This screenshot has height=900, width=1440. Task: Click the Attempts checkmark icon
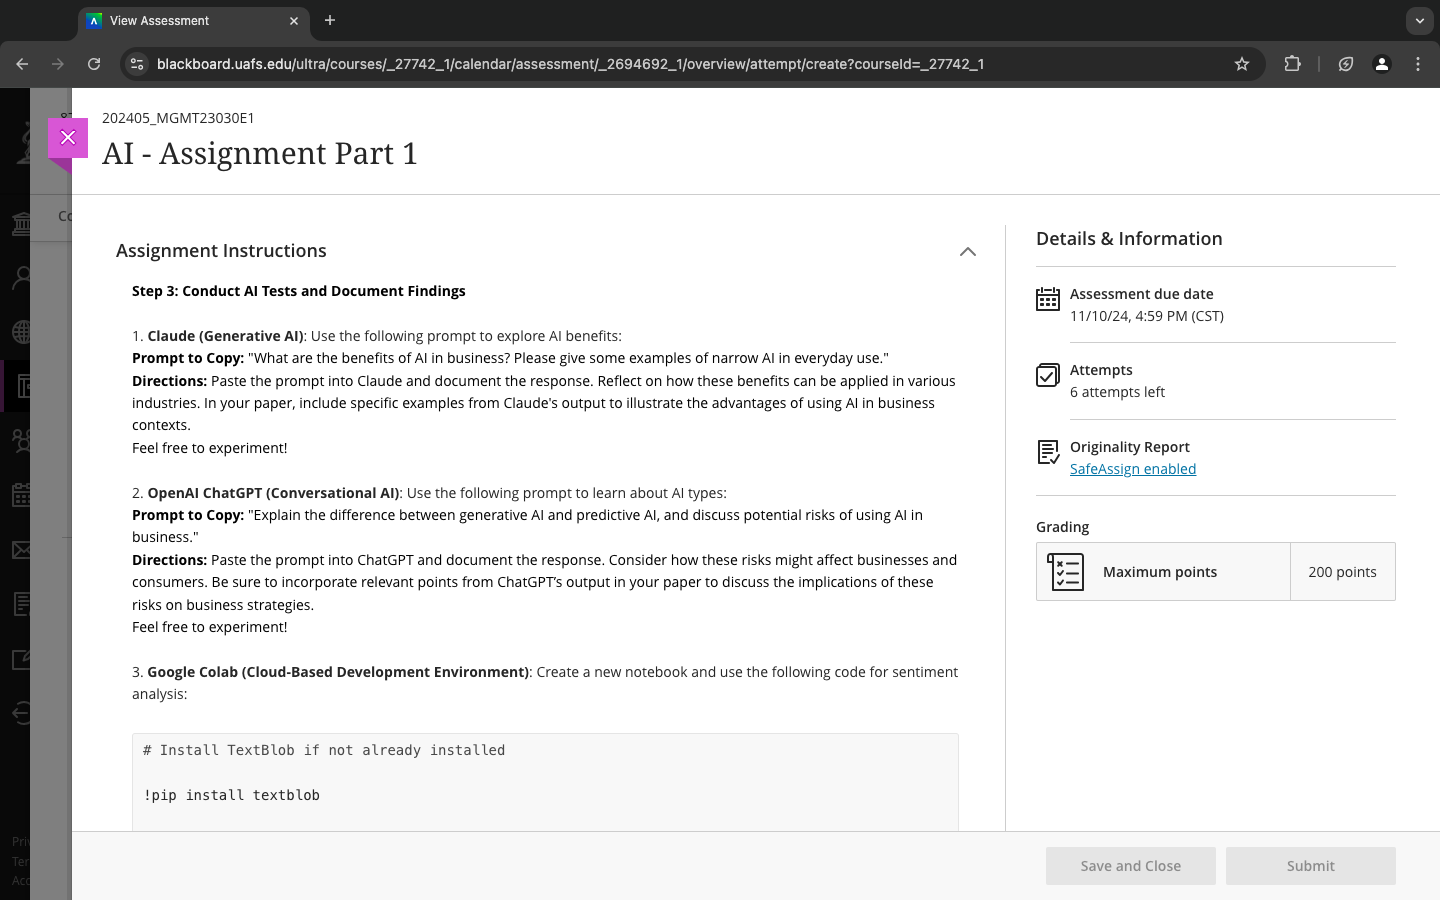1048,375
